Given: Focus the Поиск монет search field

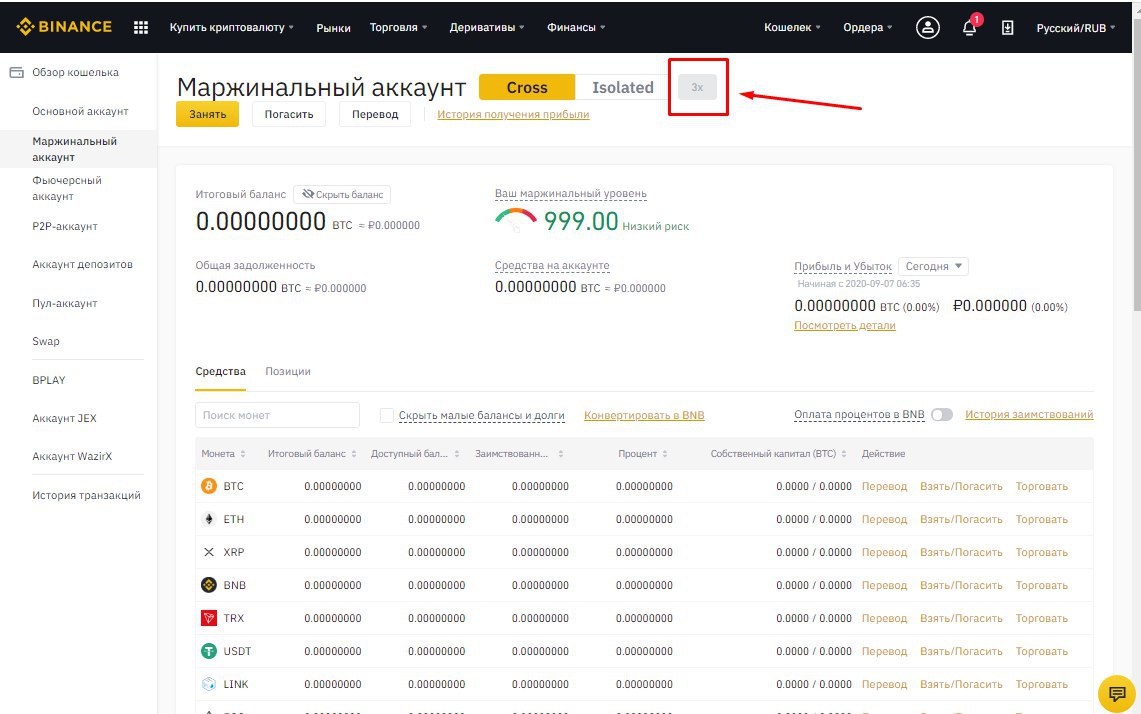Looking at the screenshot, I should click(x=277, y=415).
